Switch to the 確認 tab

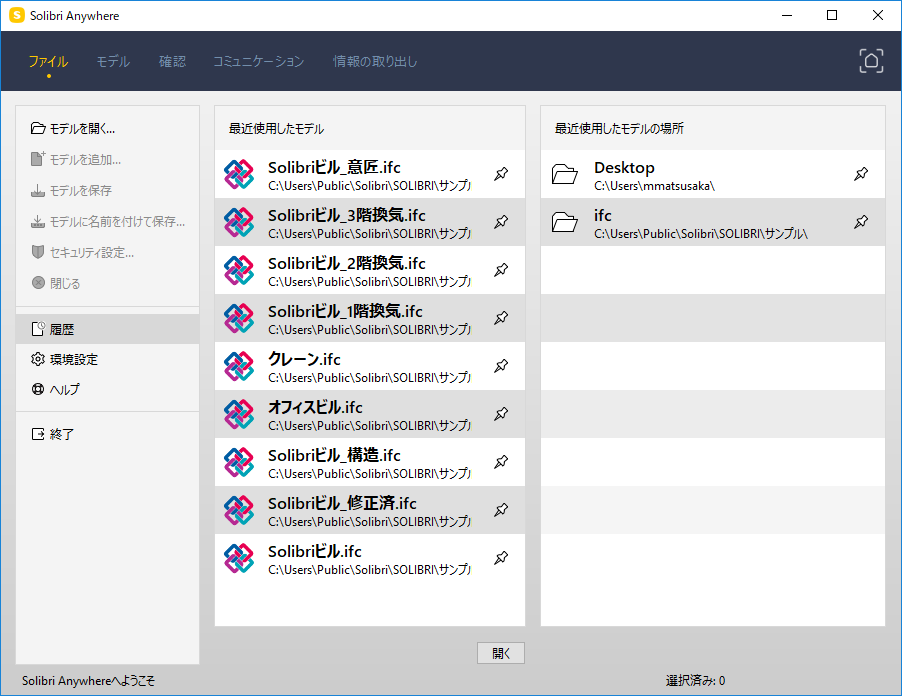coord(172,61)
